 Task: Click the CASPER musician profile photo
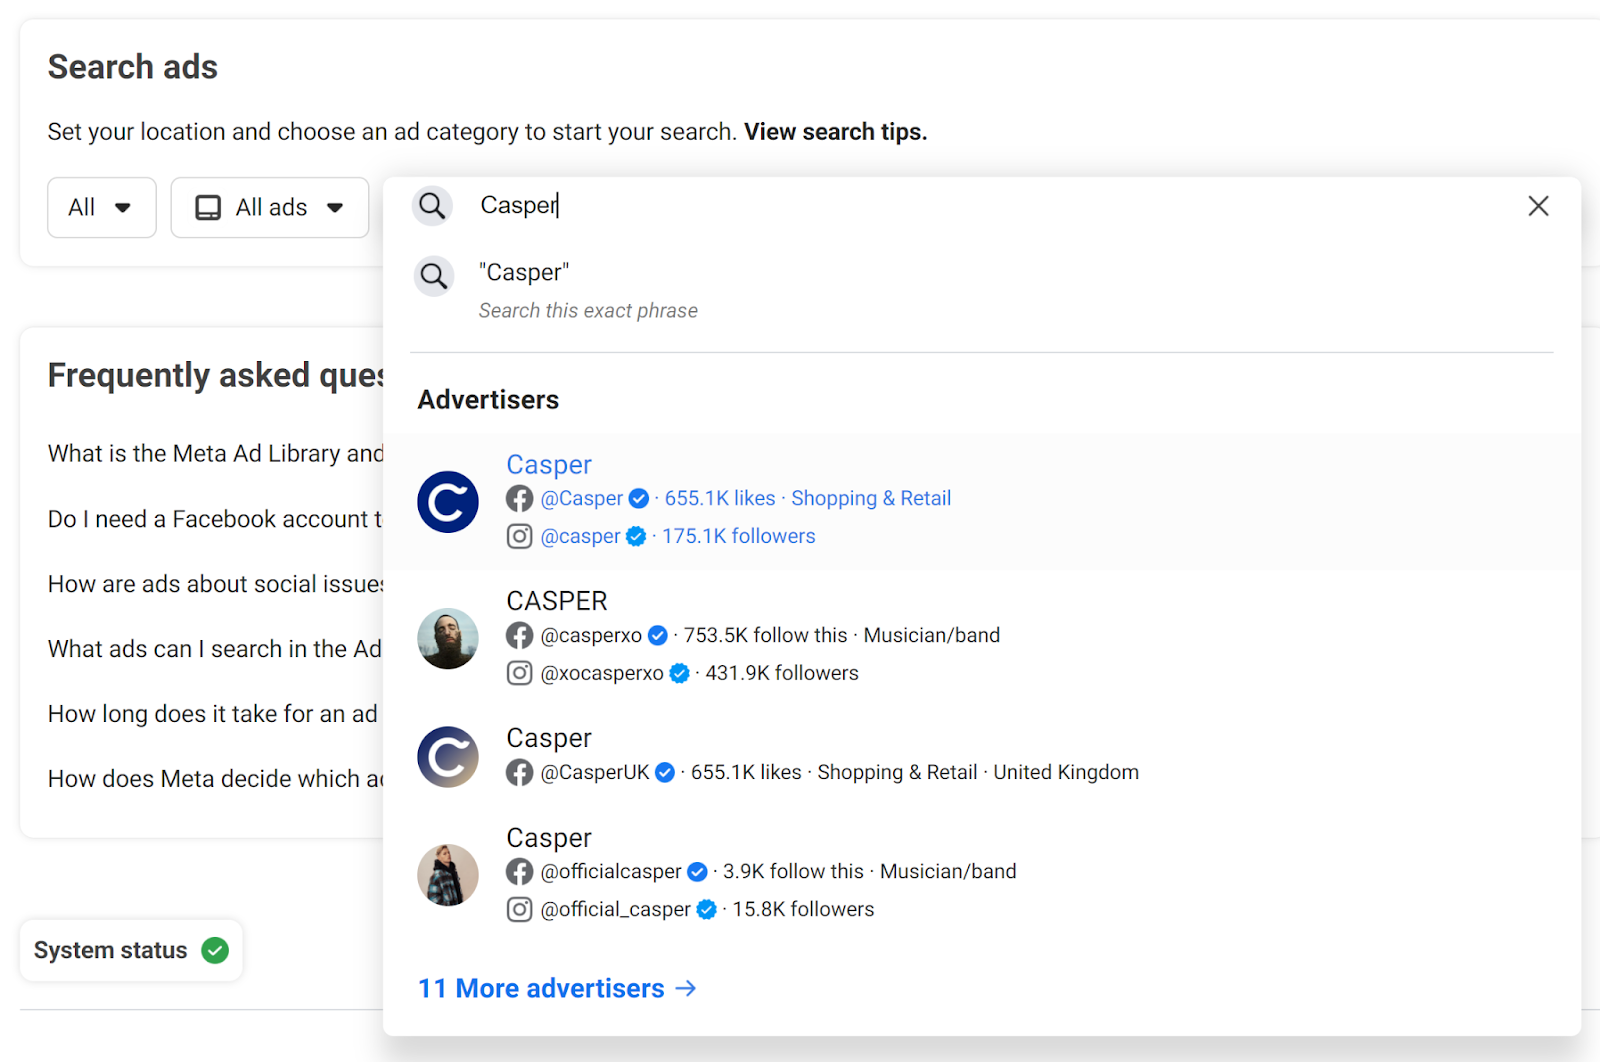coord(447,638)
